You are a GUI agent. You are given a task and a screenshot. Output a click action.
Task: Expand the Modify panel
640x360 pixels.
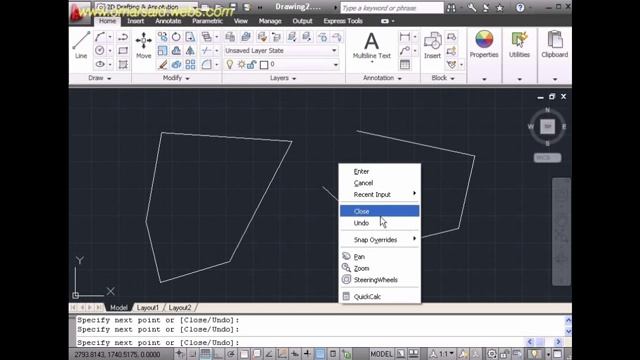176,78
